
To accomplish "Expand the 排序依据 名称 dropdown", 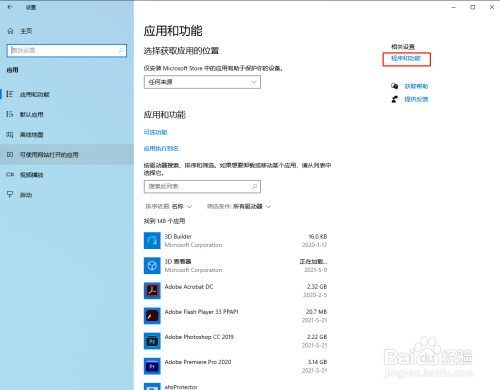I will [169, 207].
